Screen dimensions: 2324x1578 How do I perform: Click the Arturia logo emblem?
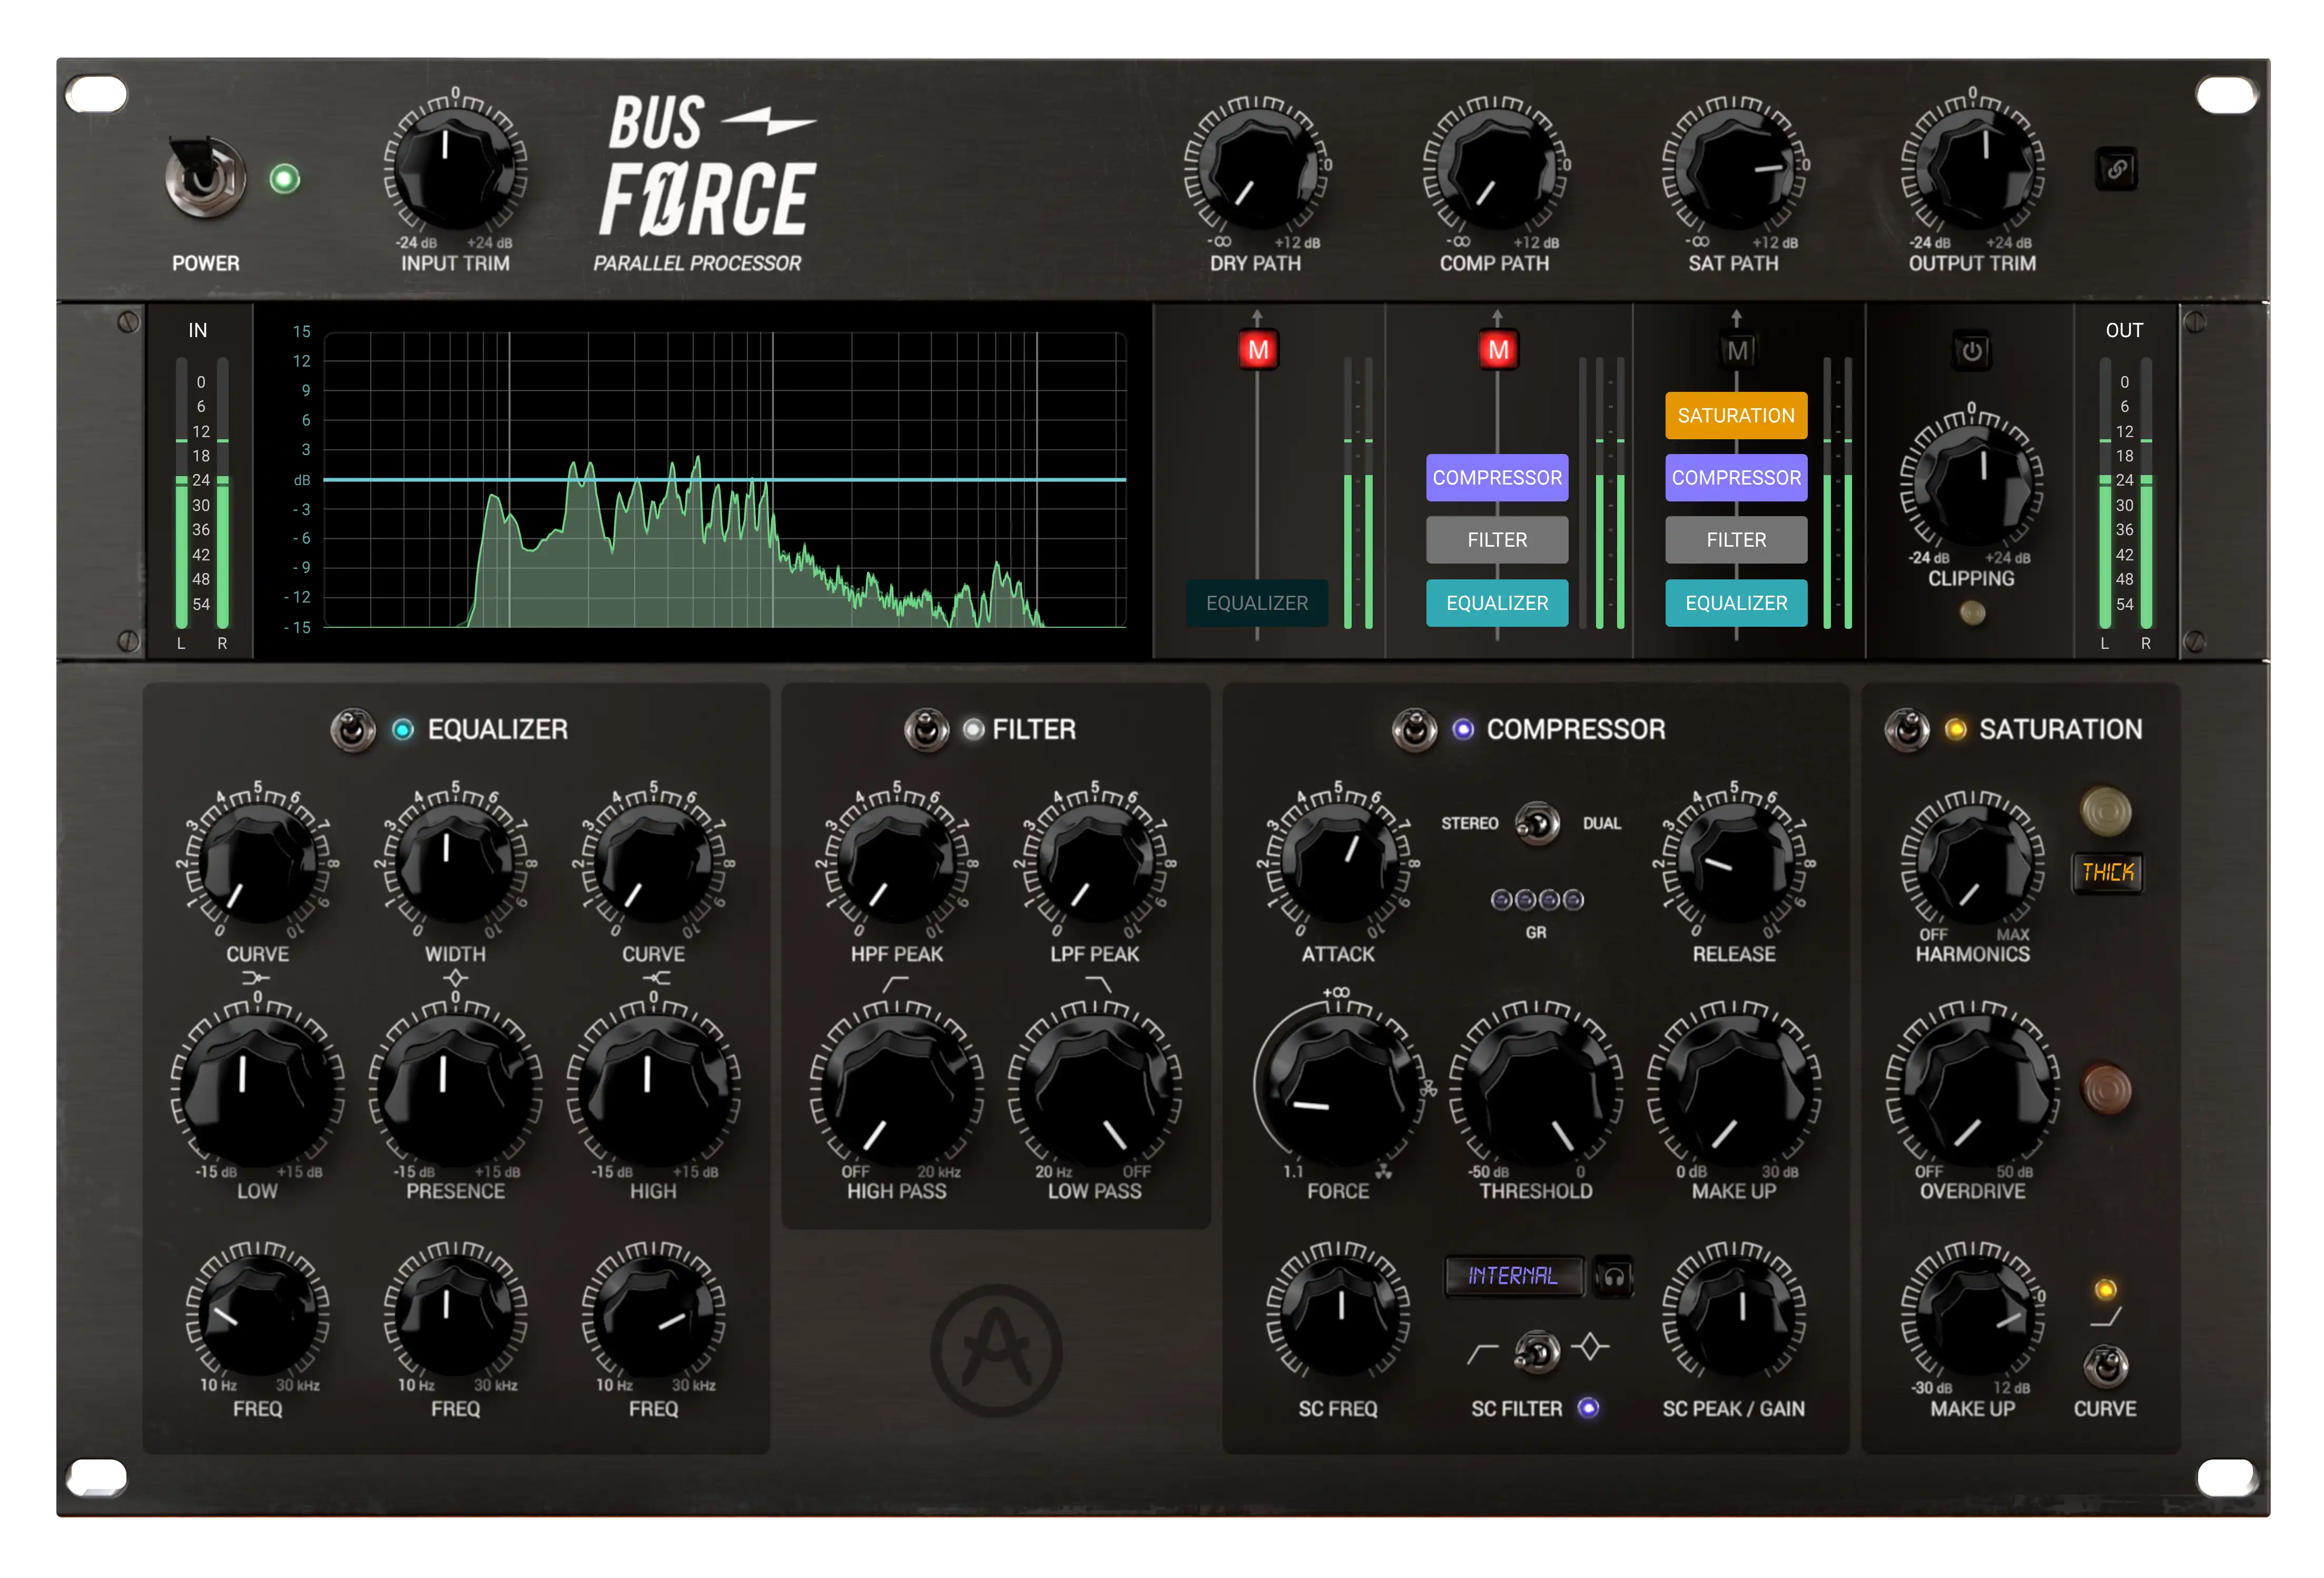(996, 1351)
